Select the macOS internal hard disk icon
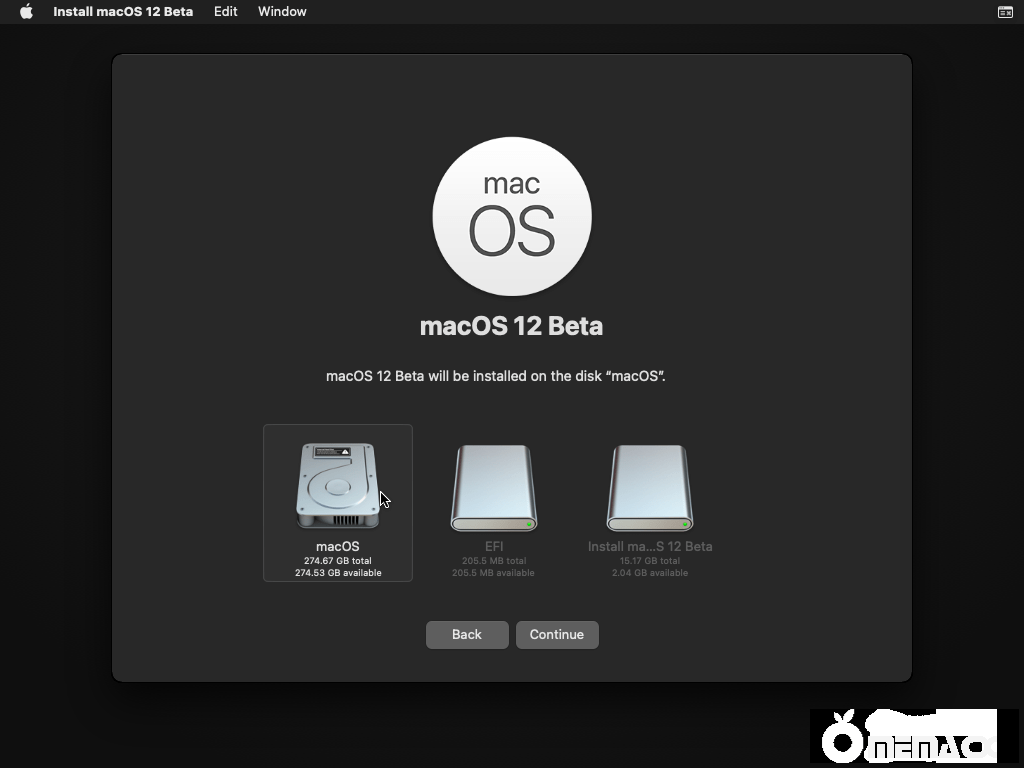 [337, 485]
